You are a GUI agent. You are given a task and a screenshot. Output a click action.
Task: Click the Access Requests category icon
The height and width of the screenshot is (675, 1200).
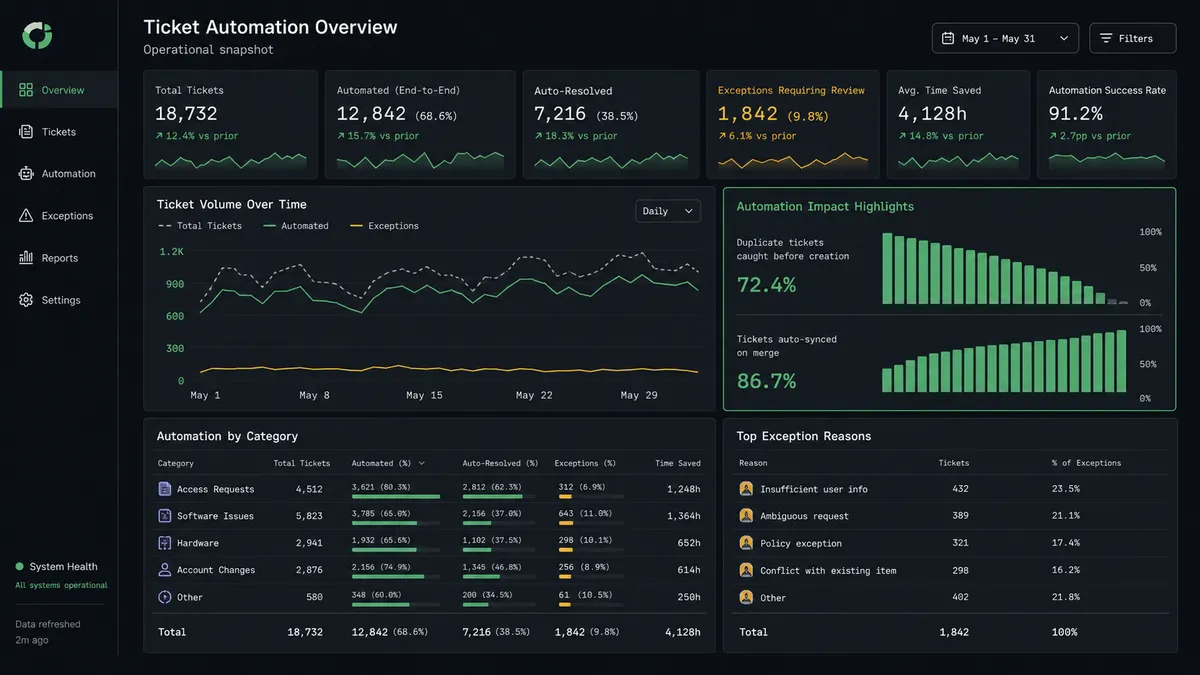point(165,489)
